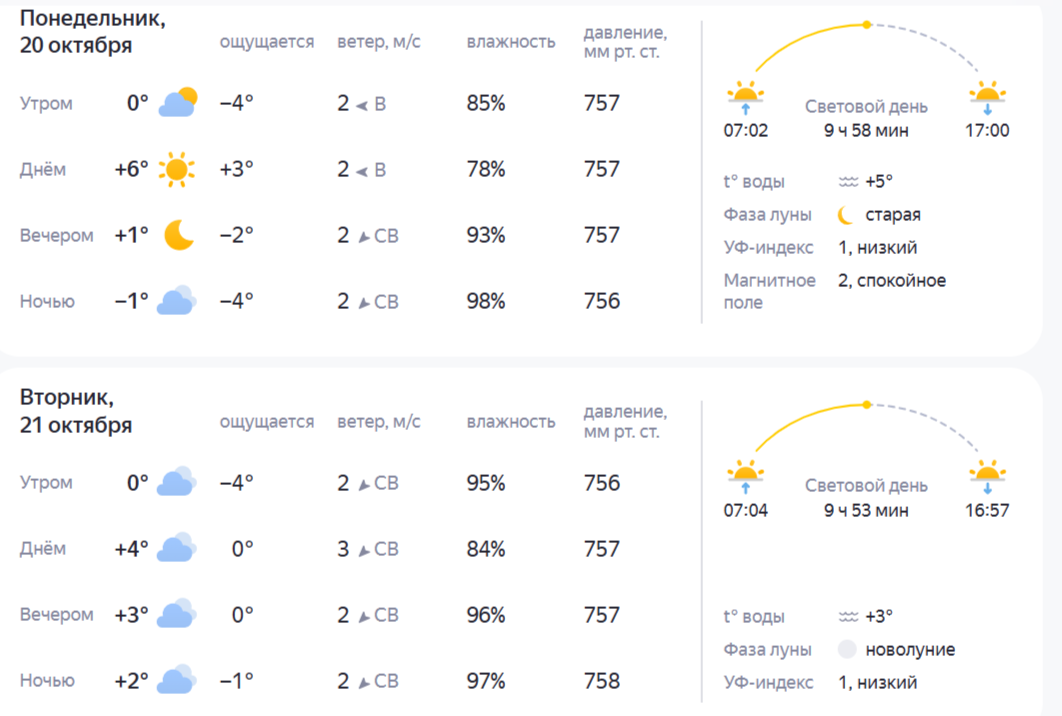Click the sunny icon for Monday daytime
The image size is (1062, 716).
177,169
